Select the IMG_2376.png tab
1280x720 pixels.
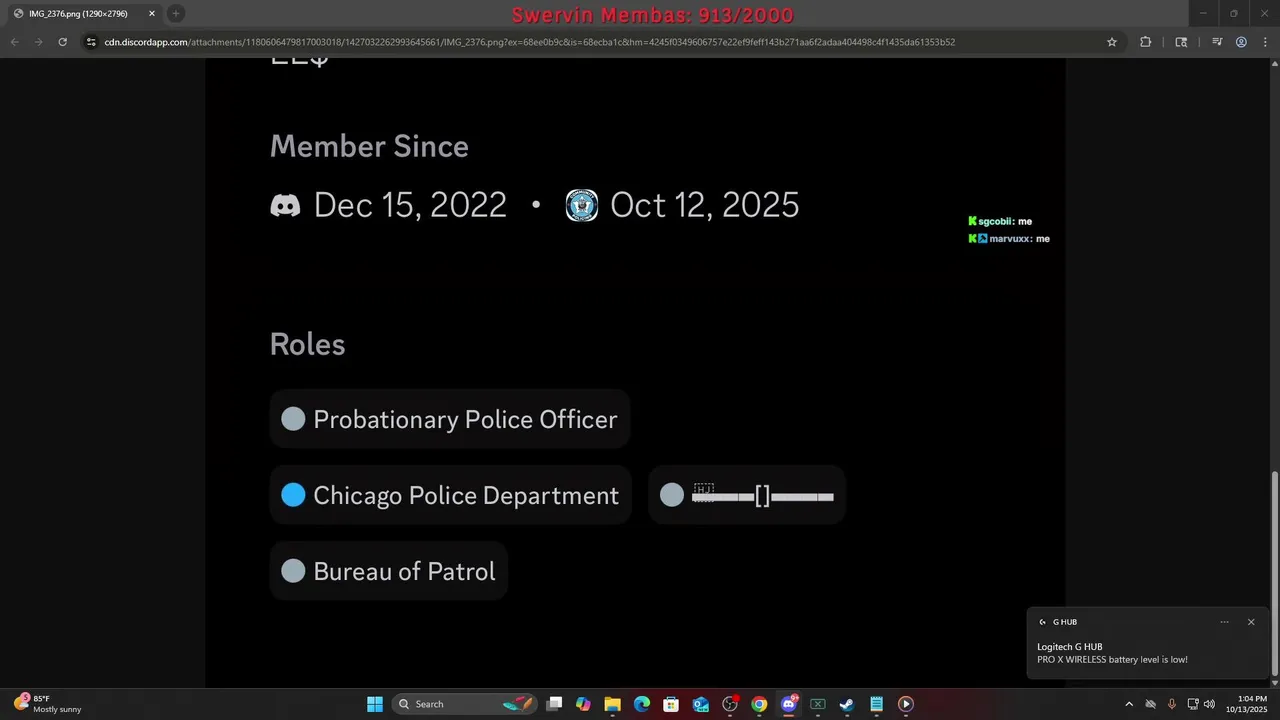84,14
